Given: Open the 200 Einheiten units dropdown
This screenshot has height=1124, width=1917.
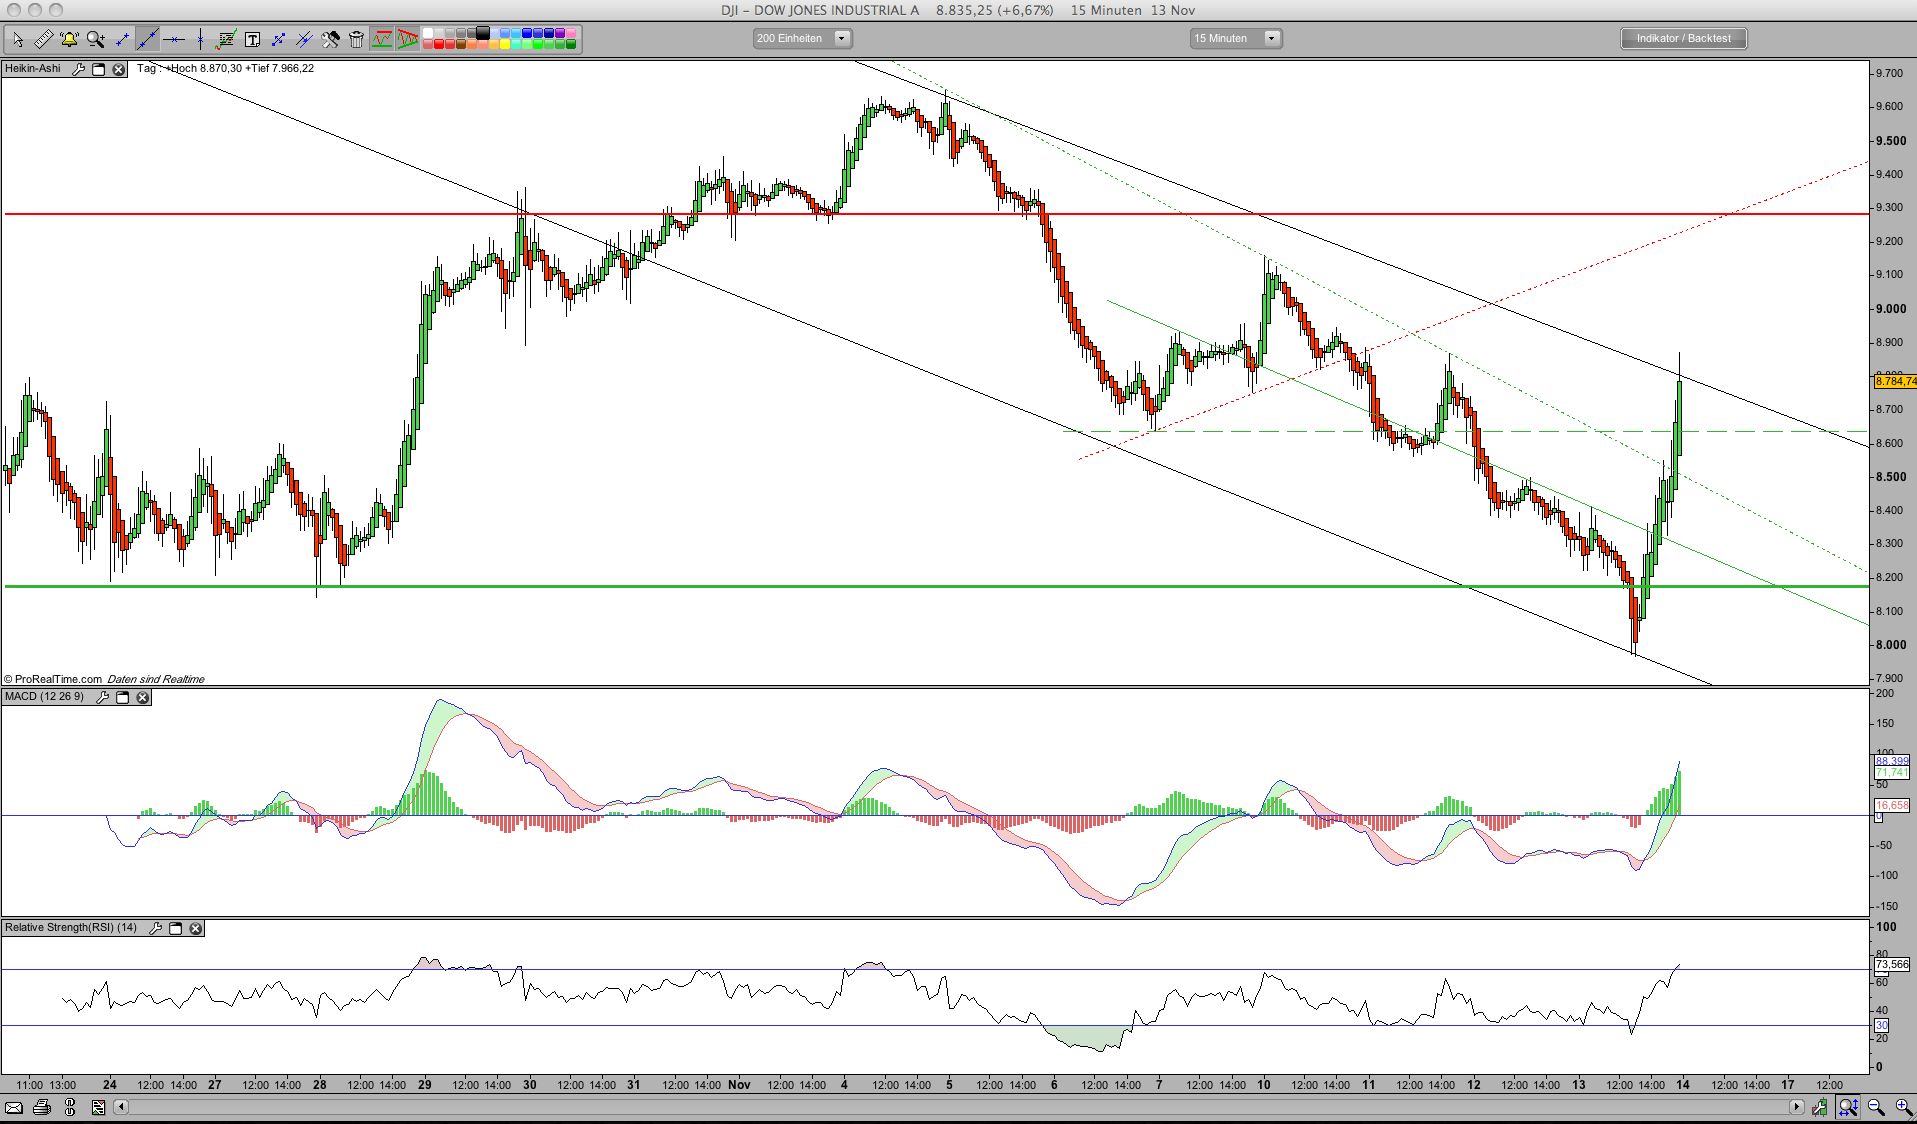Looking at the screenshot, I should click(802, 38).
